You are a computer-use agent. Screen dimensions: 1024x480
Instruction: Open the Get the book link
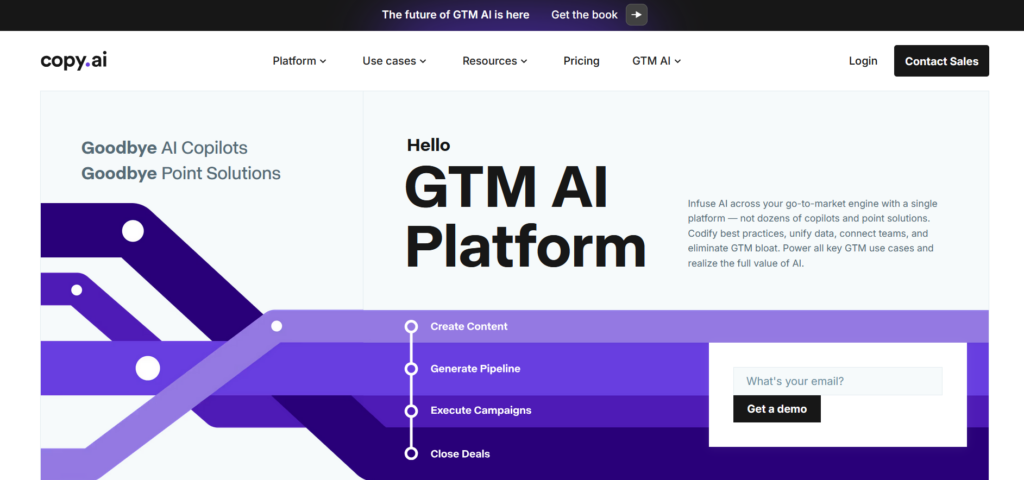coord(584,15)
